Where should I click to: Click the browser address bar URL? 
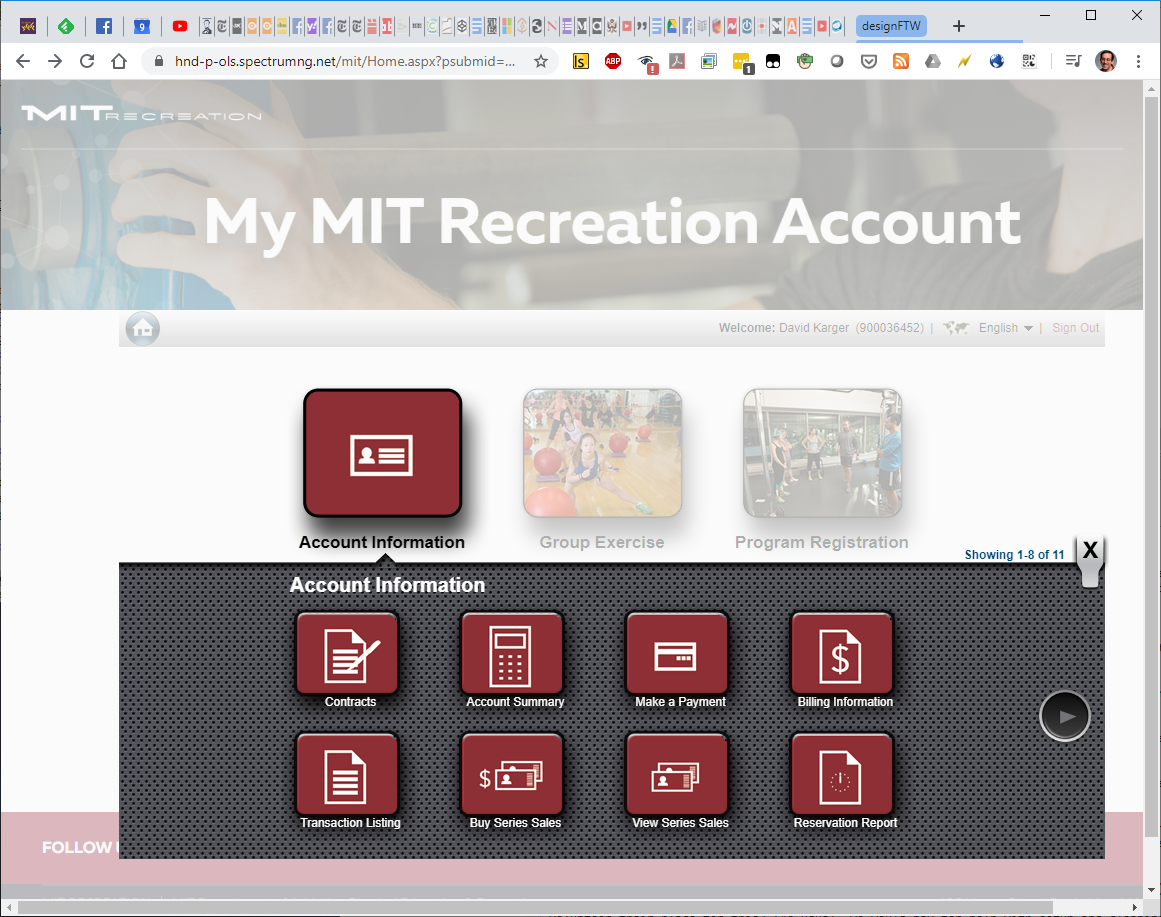345,61
